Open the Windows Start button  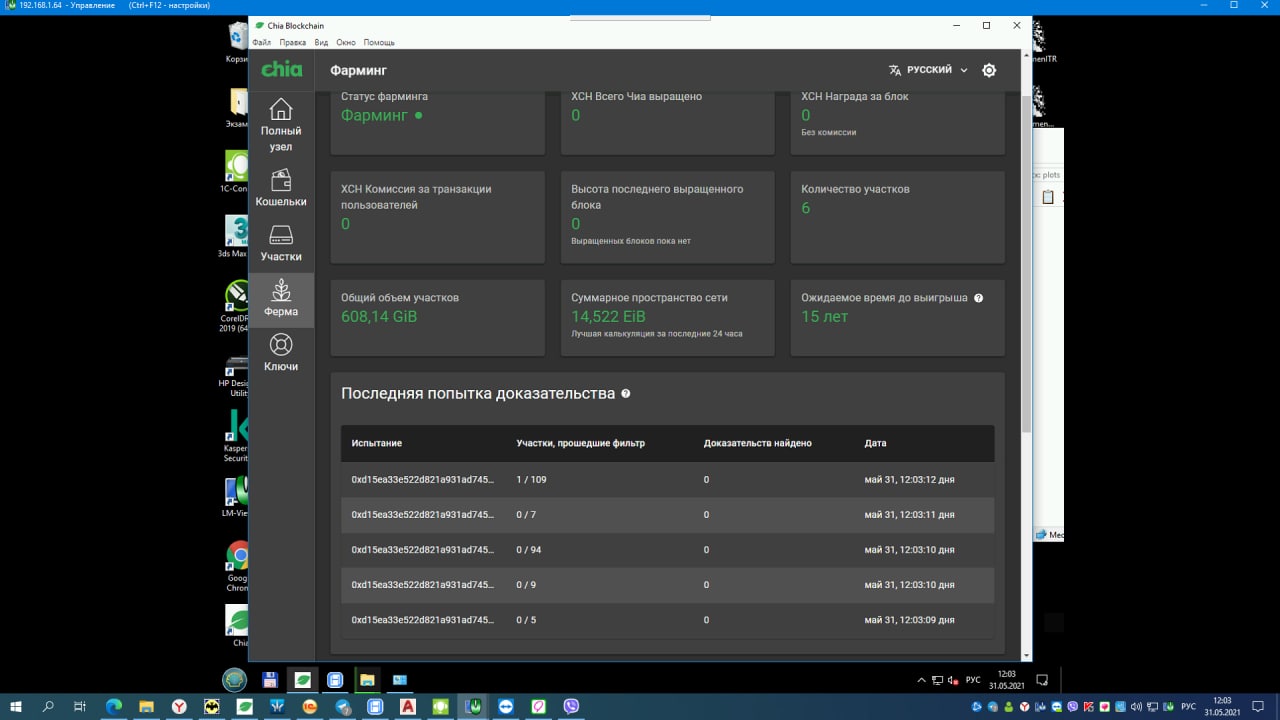pos(16,706)
